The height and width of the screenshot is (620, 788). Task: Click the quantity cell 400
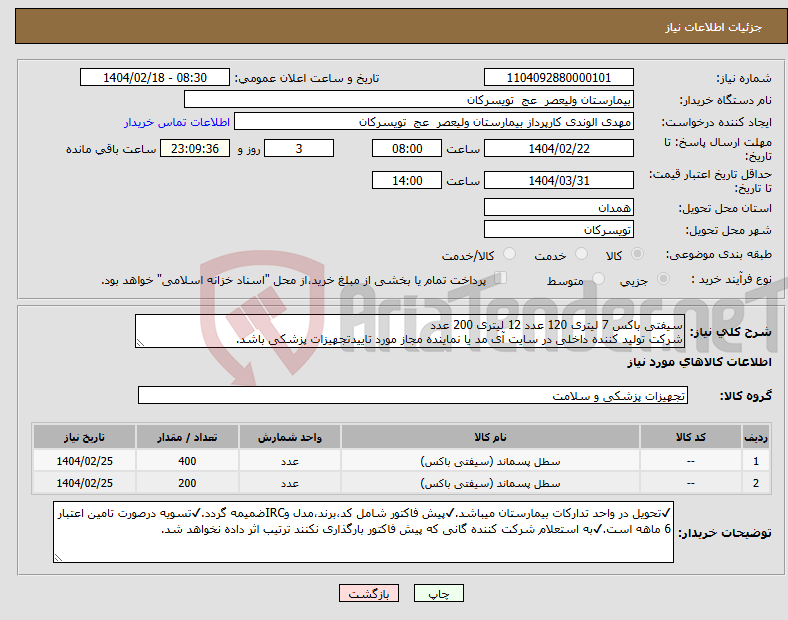point(187,461)
